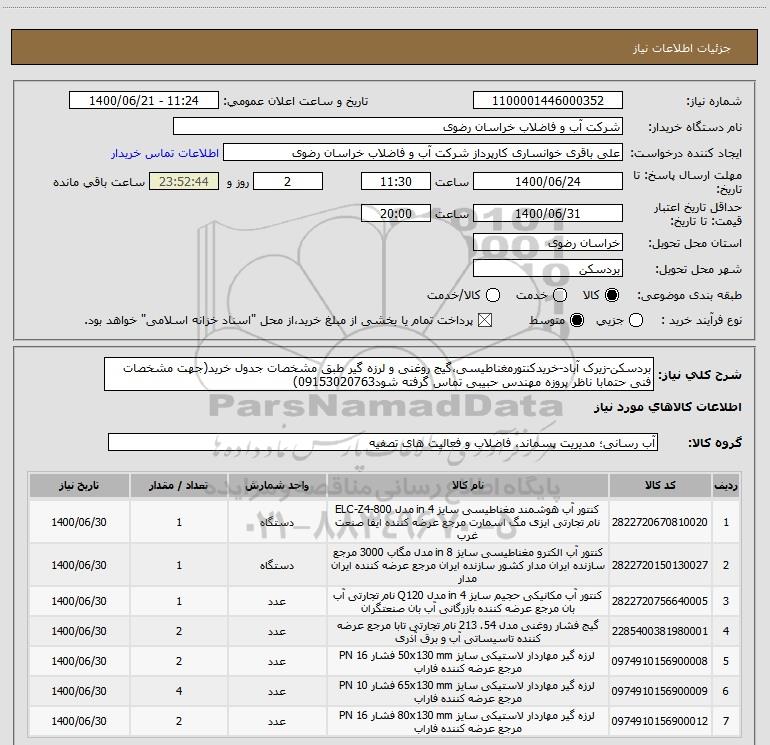Click the price validity date 1400/06/31
This screenshot has width=770, height=745.
548,214
